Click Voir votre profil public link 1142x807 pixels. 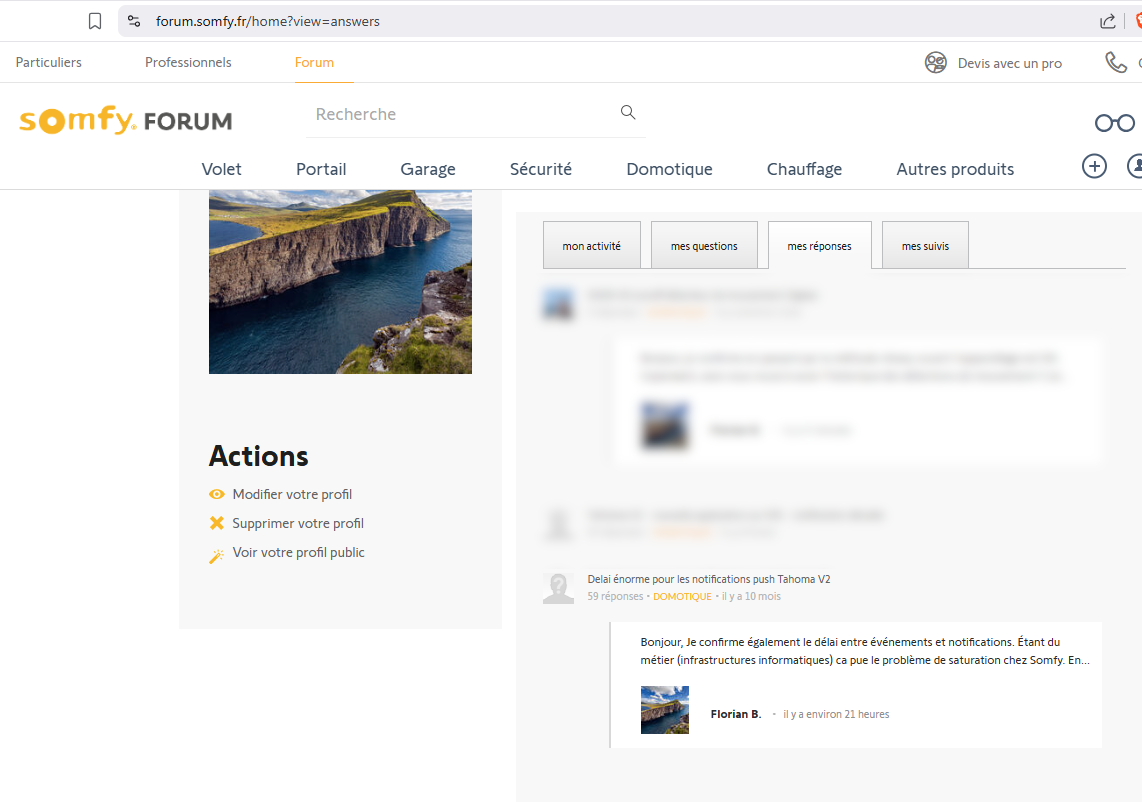click(x=298, y=552)
